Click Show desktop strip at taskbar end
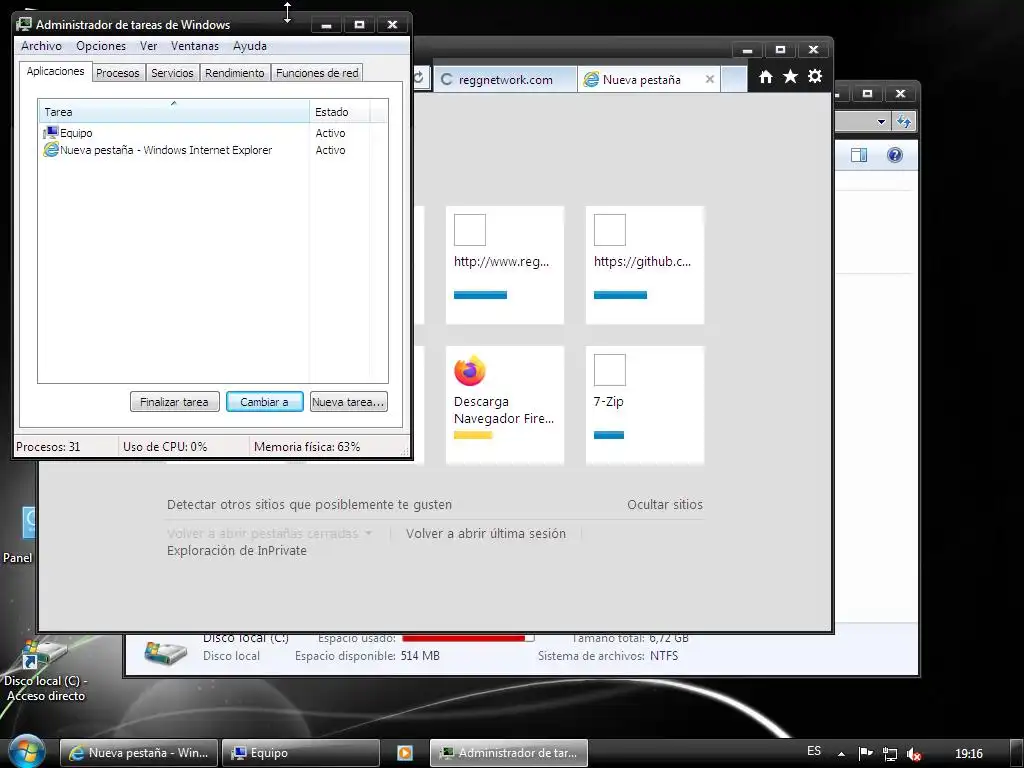Screen dimensions: 1024x768 point(1017,753)
